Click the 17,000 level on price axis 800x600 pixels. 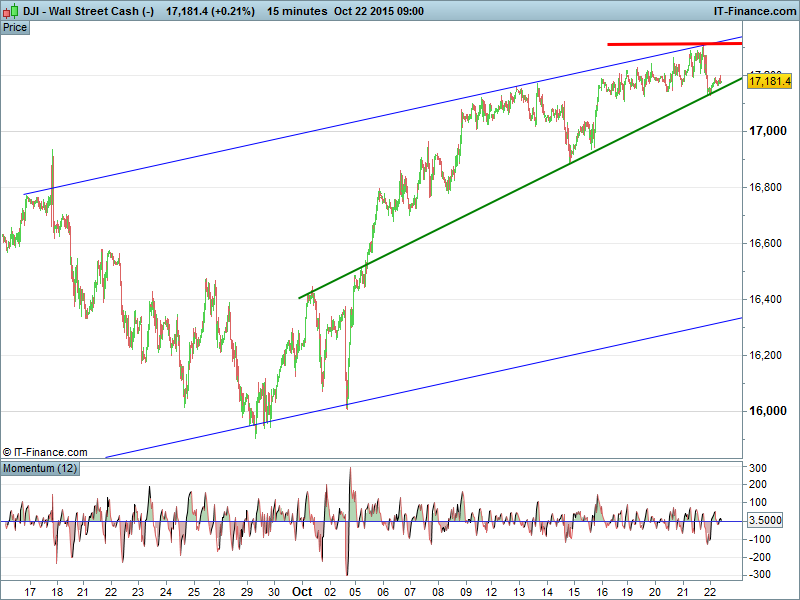(x=769, y=131)
